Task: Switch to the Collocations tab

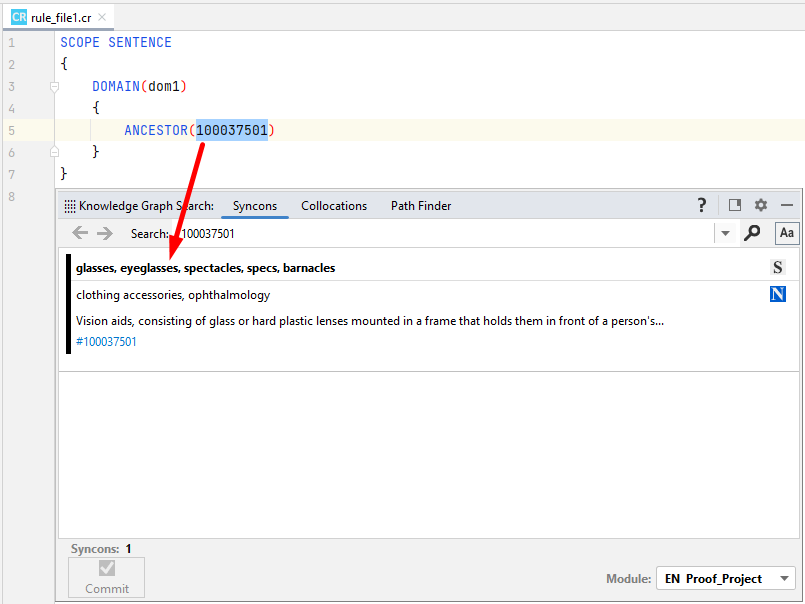Action: [334, 206]
